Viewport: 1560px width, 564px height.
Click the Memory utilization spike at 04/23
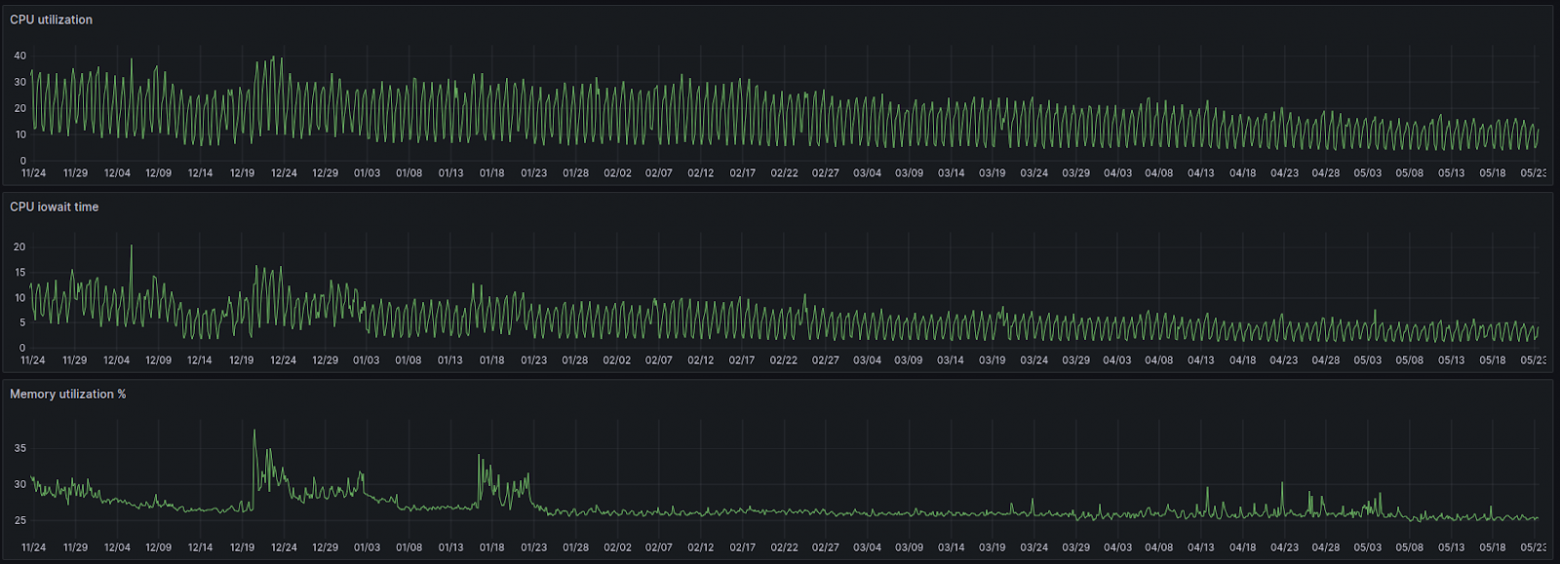(1282, 484)
